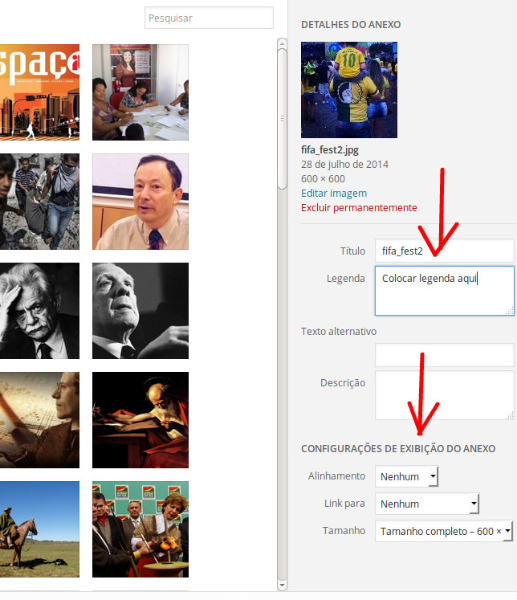Viewport: 517px width, 600px height.
Task: Open the Alinhamento dropdown
Action: coord(407,476)
